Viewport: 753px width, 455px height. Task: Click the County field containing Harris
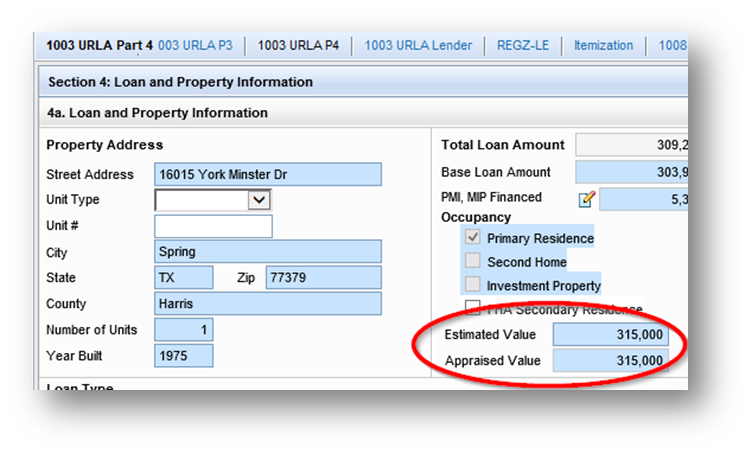click(x=268, y=304)
